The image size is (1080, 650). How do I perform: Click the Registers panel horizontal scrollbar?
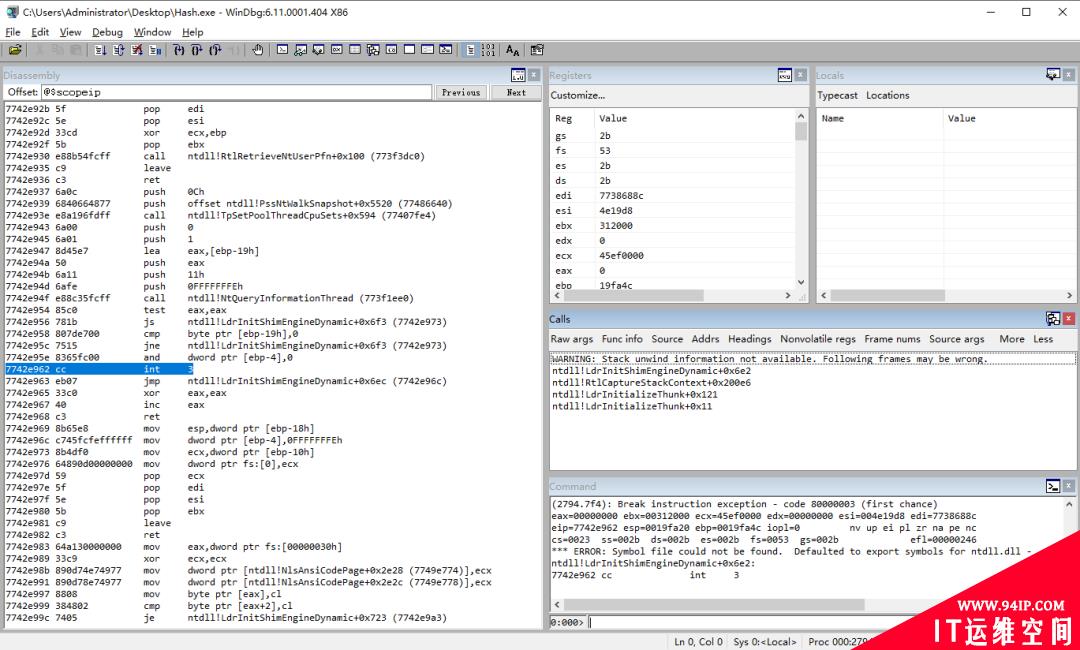(x=675, y=295)
